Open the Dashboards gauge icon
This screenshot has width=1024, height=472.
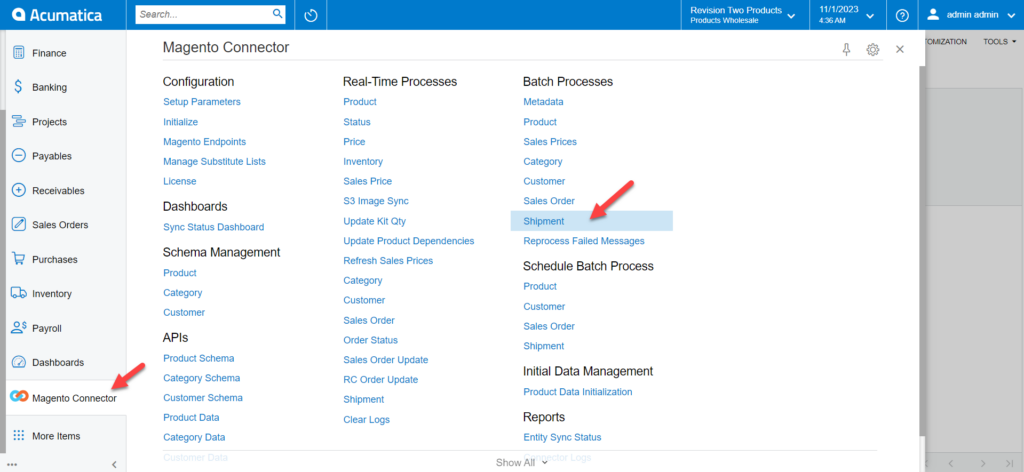click(18, 362)
